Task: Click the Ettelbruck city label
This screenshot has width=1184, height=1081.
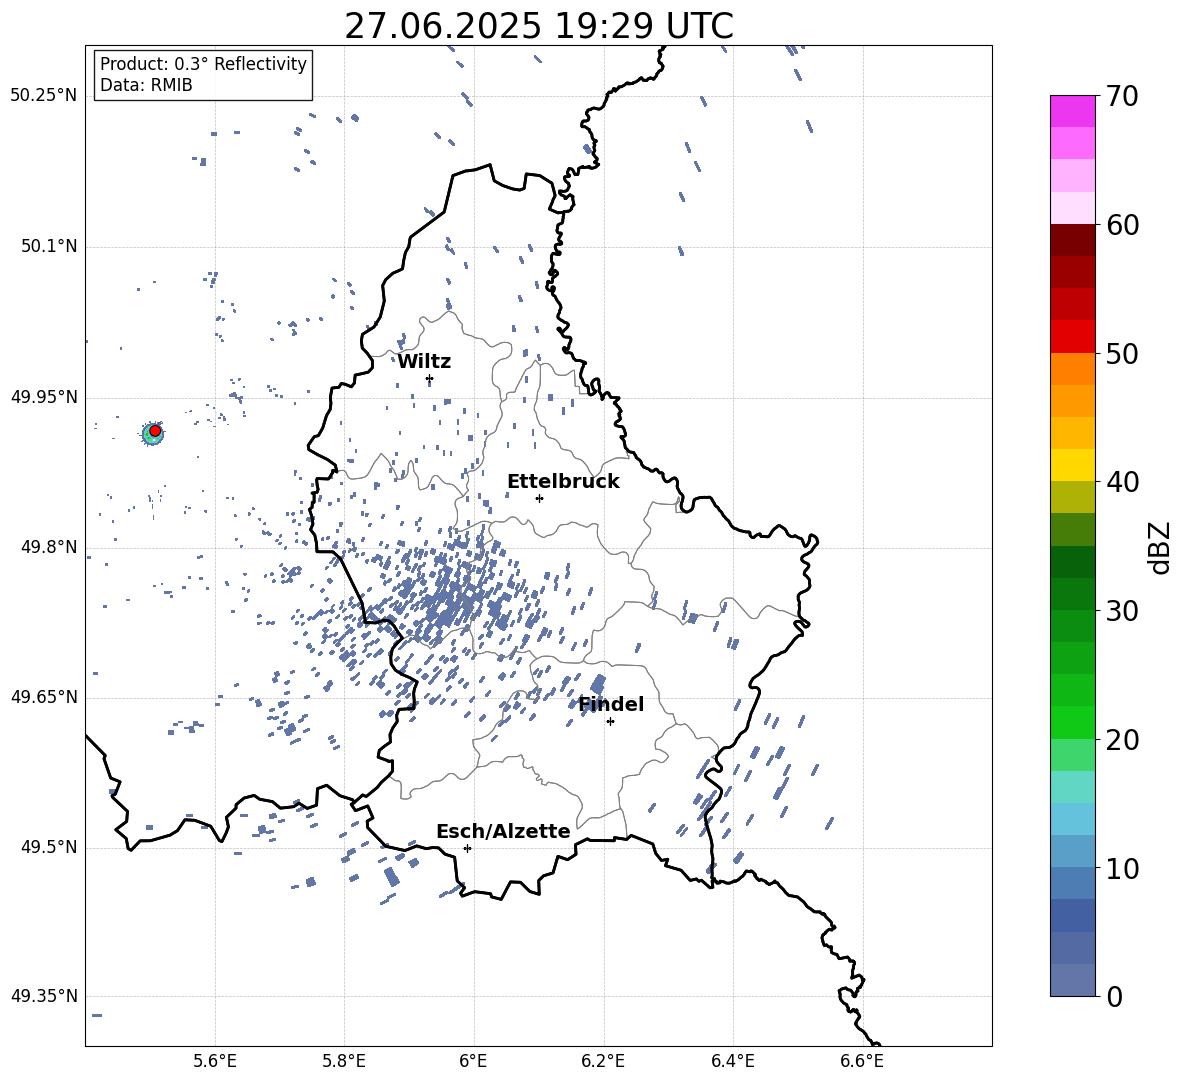Action: 563,482
